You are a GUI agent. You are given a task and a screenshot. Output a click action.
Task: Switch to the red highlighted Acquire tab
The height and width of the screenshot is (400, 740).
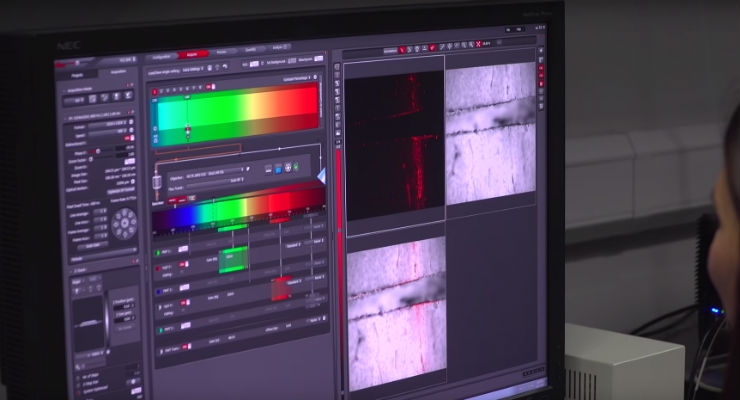point(193,55)
